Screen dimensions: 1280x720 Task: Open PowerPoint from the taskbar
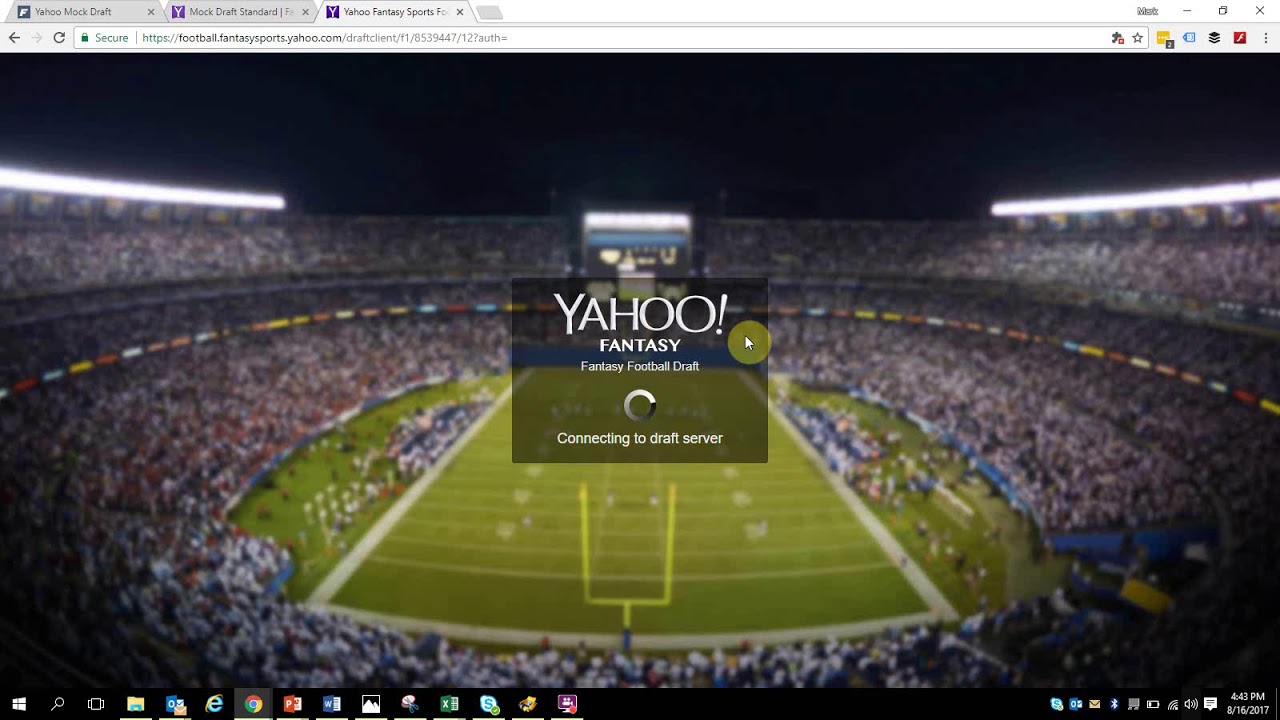click(x=292, y=704)
